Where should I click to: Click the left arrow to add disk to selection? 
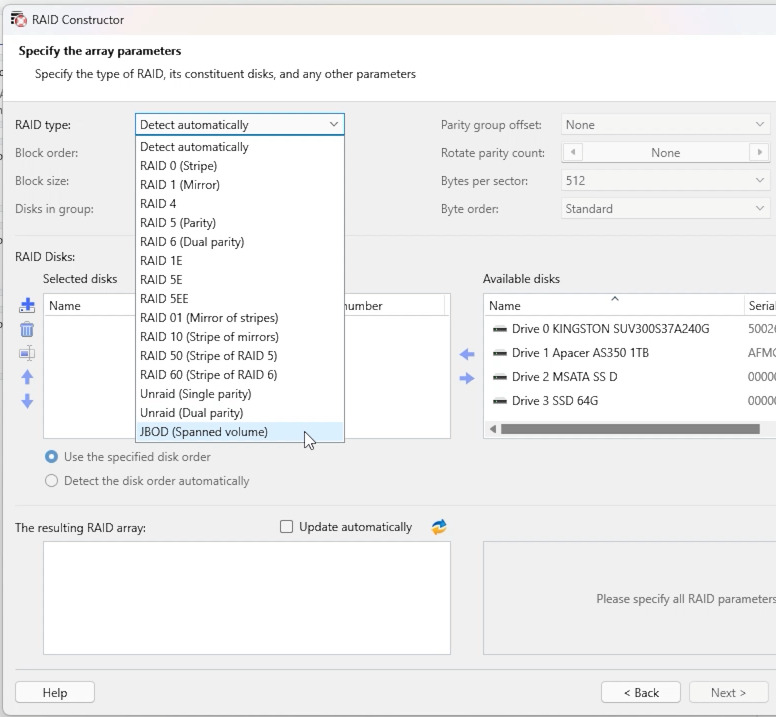pyautogui.click(x=467, y=354)
